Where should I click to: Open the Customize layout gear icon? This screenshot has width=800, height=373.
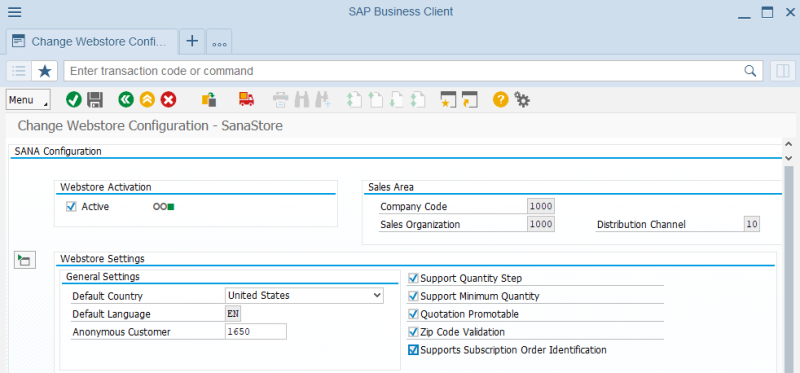click(x=522, y=100)
